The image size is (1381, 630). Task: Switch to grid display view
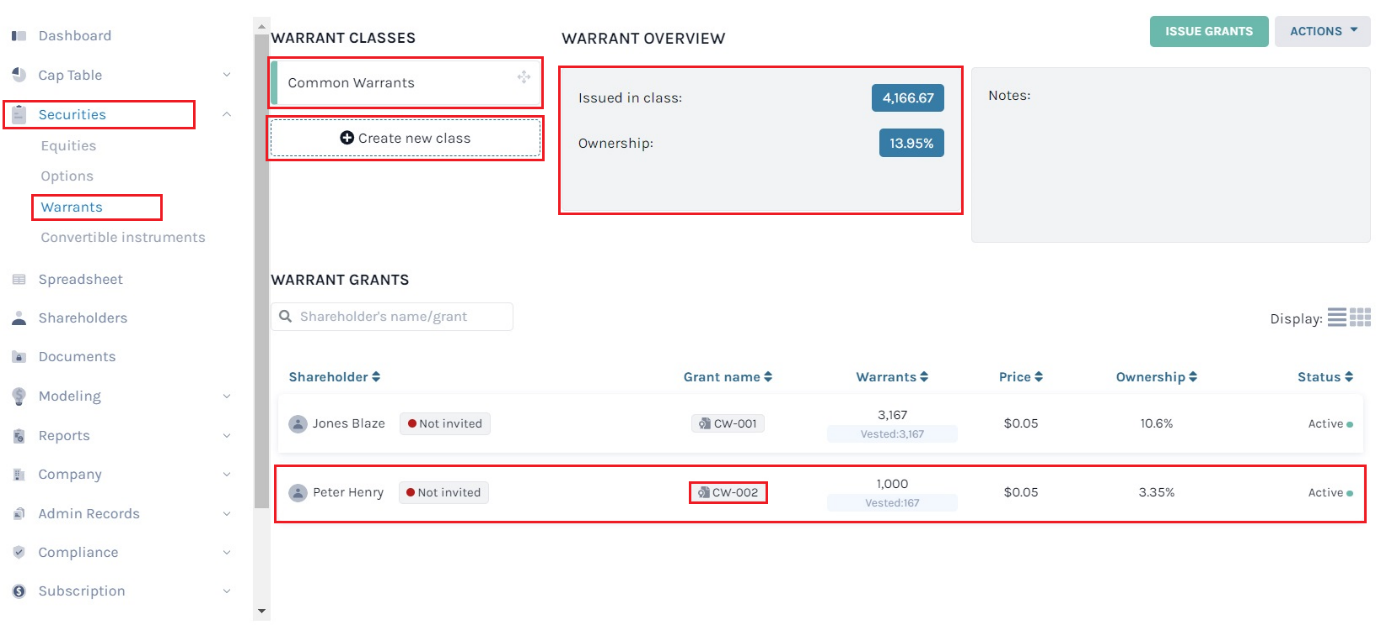click(1360, 317)
